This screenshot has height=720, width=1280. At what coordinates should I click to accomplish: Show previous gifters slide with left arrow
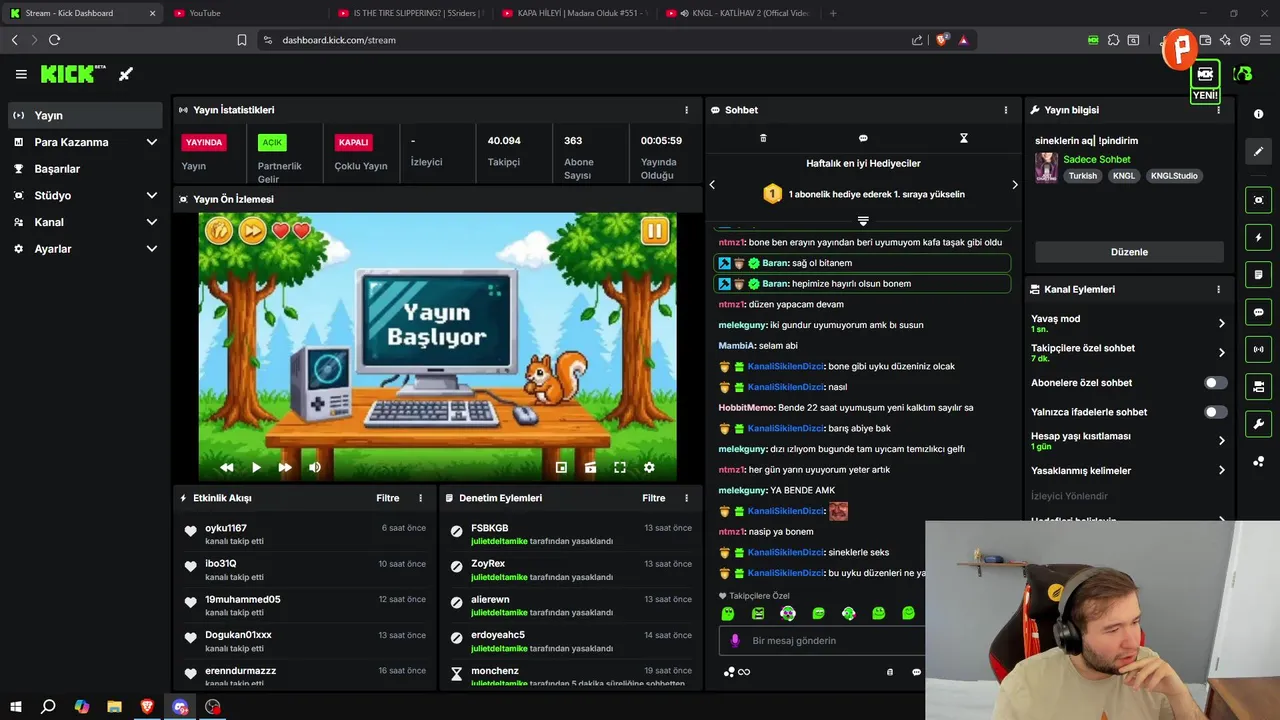(x=712, y=184)
